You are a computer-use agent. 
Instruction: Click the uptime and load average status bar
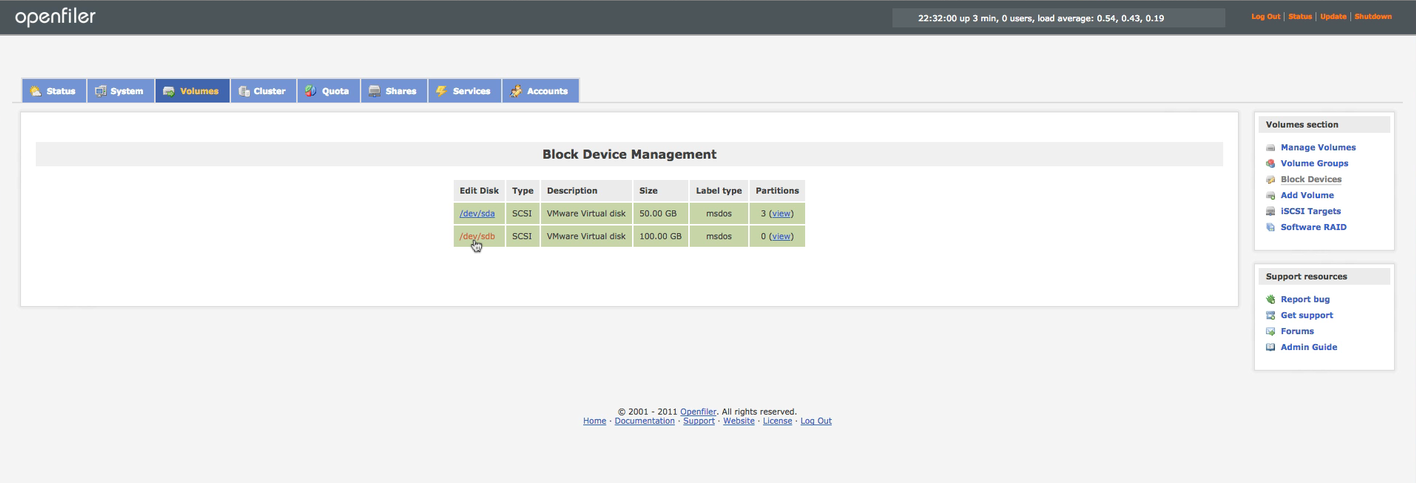pos(1058,18)
